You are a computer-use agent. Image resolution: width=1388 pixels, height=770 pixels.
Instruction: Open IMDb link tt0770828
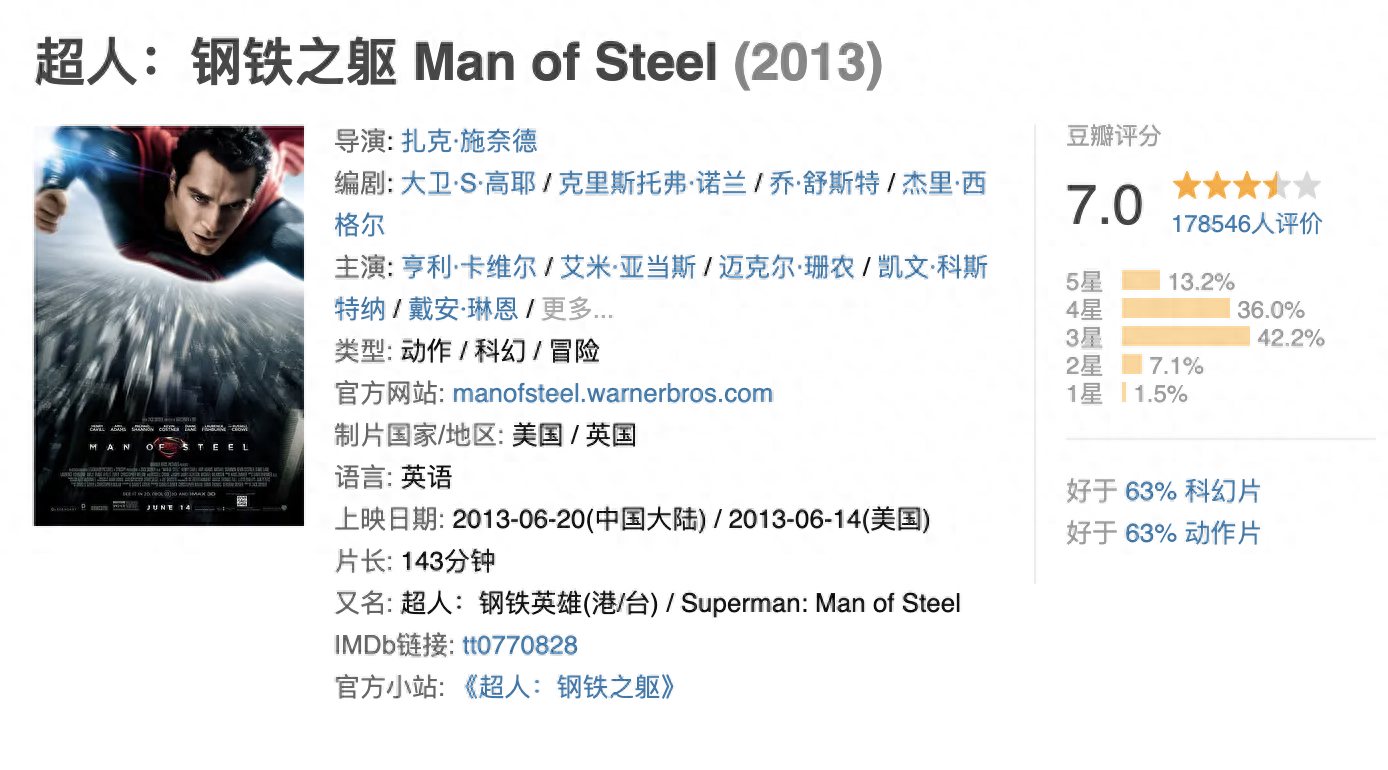(x=520, y=645)
